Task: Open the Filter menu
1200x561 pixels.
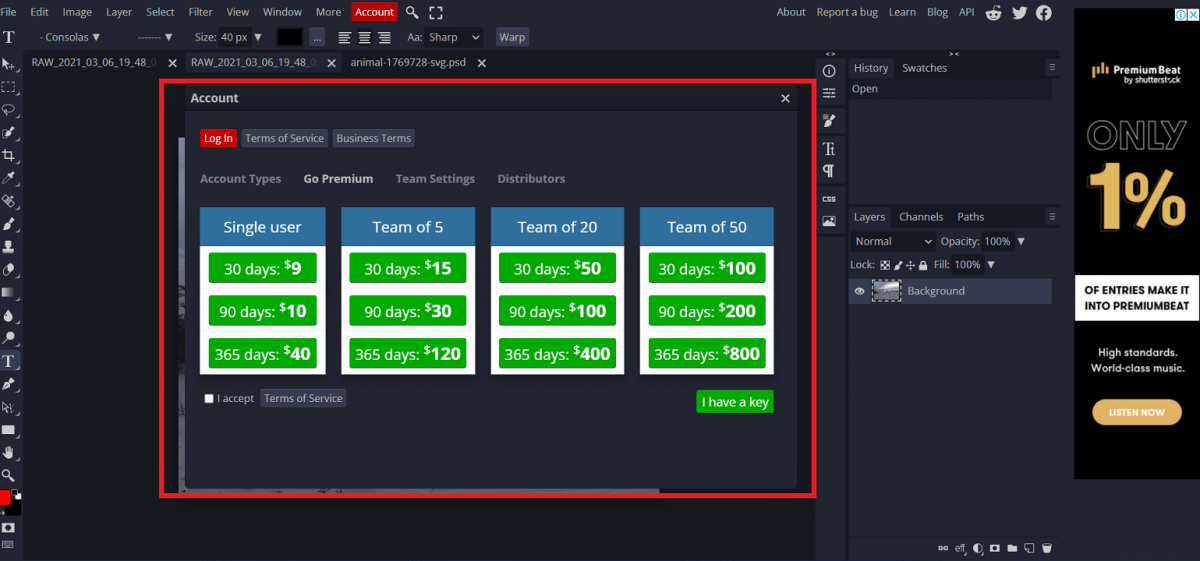Action: 200,12
